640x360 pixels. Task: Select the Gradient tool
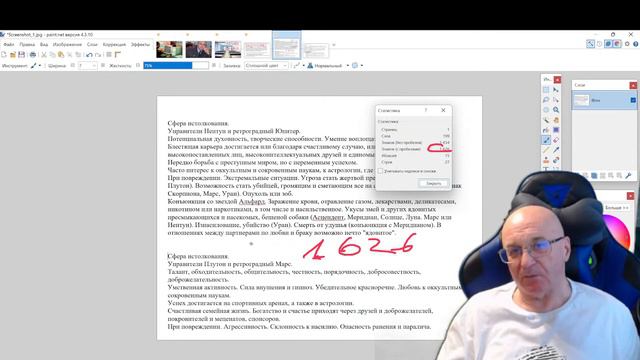coord(556,130)
